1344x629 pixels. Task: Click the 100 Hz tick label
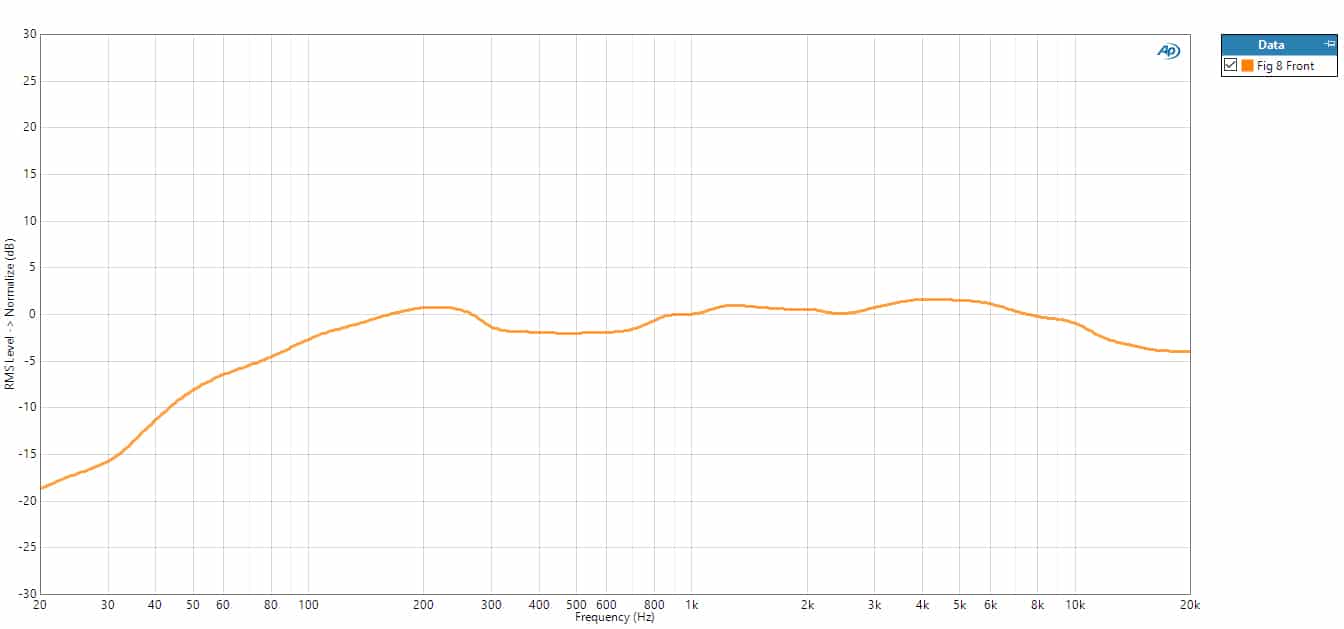(x=308, y=605)
